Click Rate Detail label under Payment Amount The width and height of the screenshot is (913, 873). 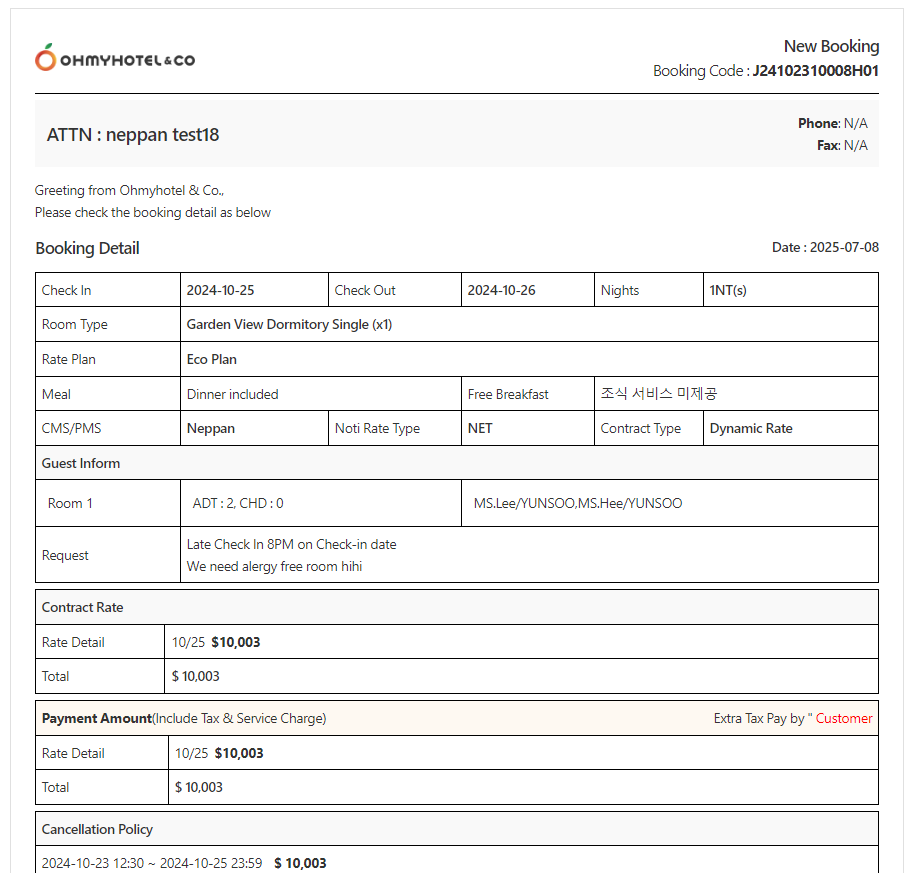pos(73,754)
